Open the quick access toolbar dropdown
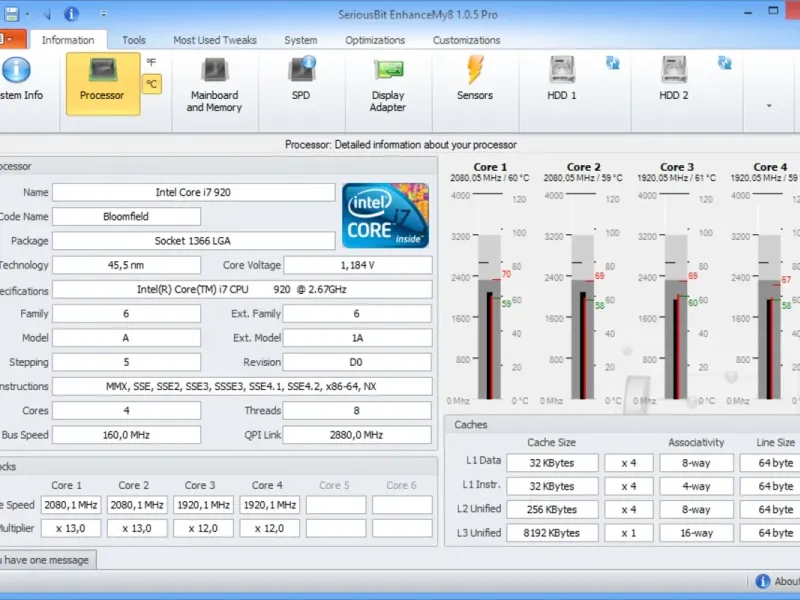This screenshot has width=800, height=600. [x=104, y=14]
